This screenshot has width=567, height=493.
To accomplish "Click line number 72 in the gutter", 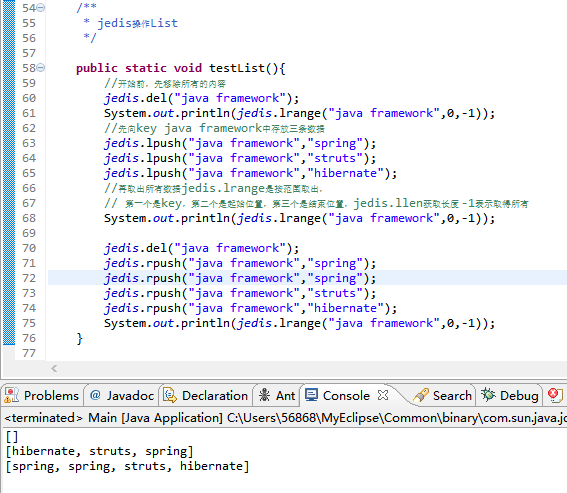I will tap(29, 278).
